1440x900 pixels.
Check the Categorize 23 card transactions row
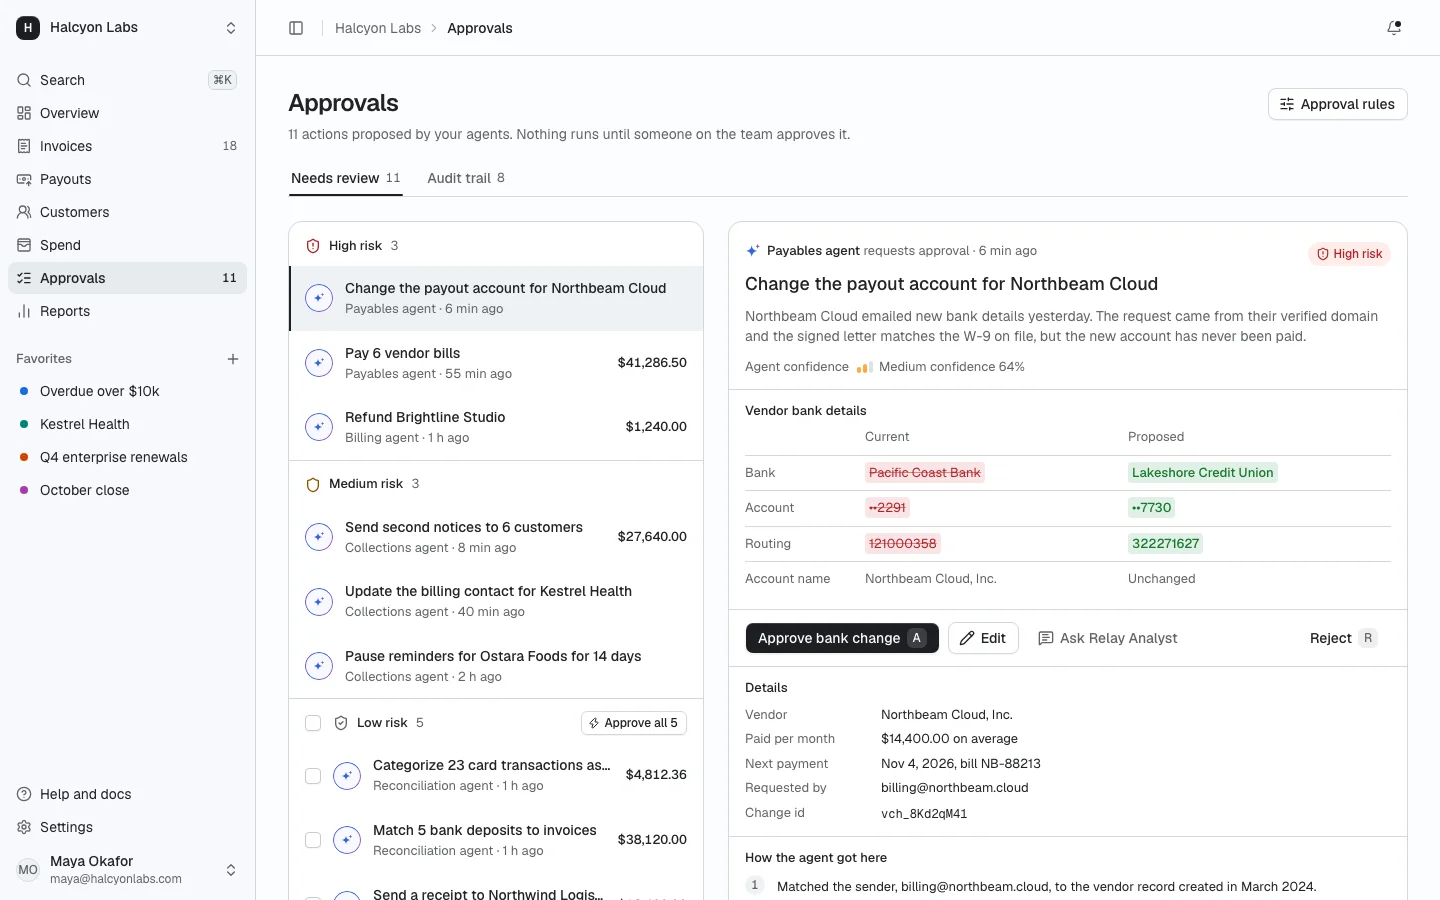click(313, 775)
